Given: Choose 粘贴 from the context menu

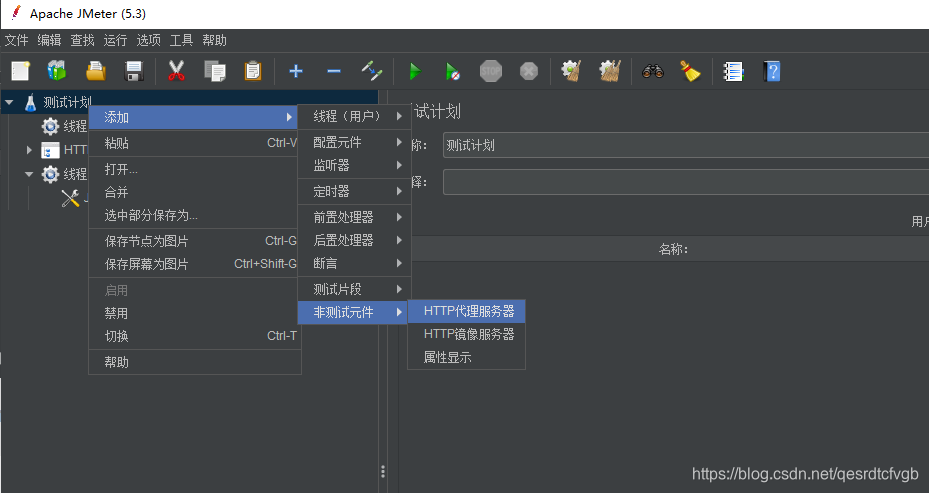Looking at the screenshot, I should click(195, 143).
